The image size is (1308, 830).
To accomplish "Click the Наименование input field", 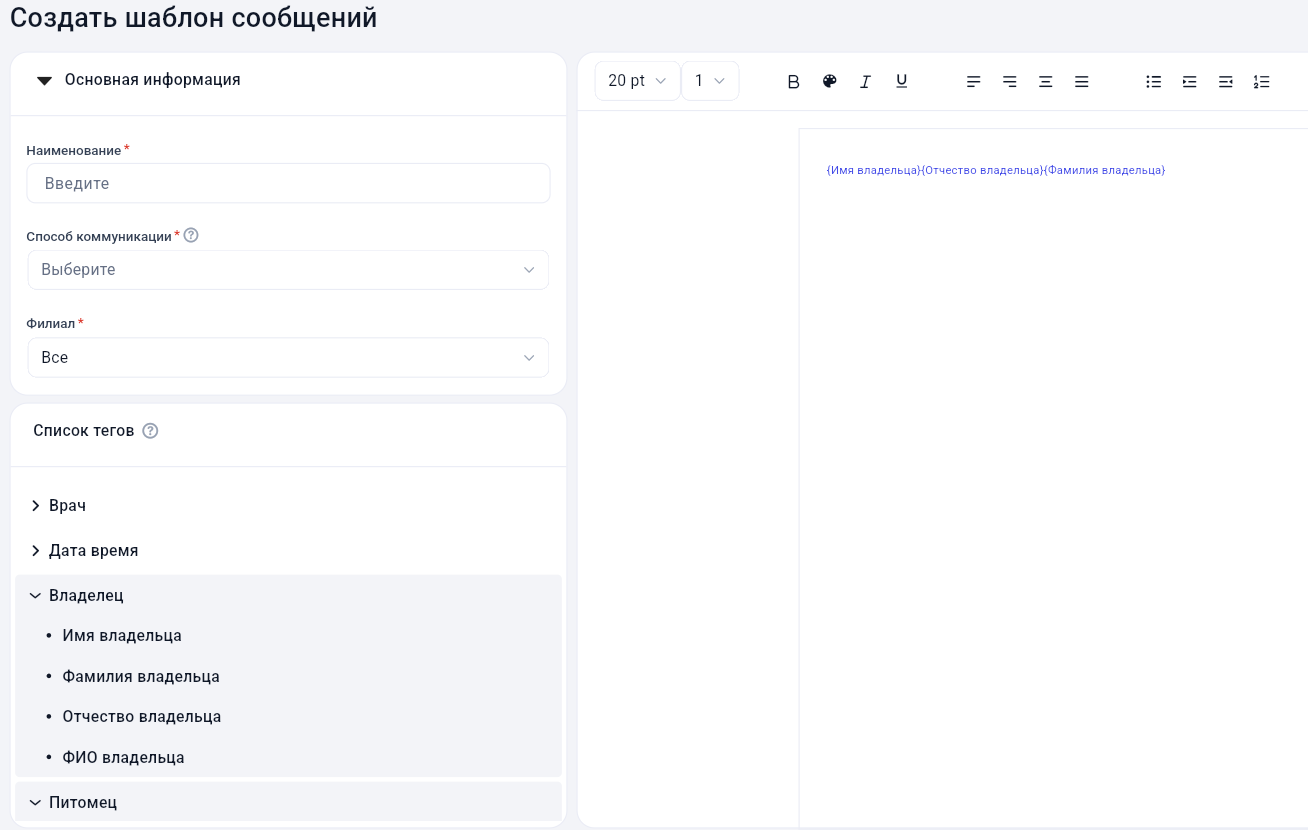I will pyautogui.click(x=288, y=184).
